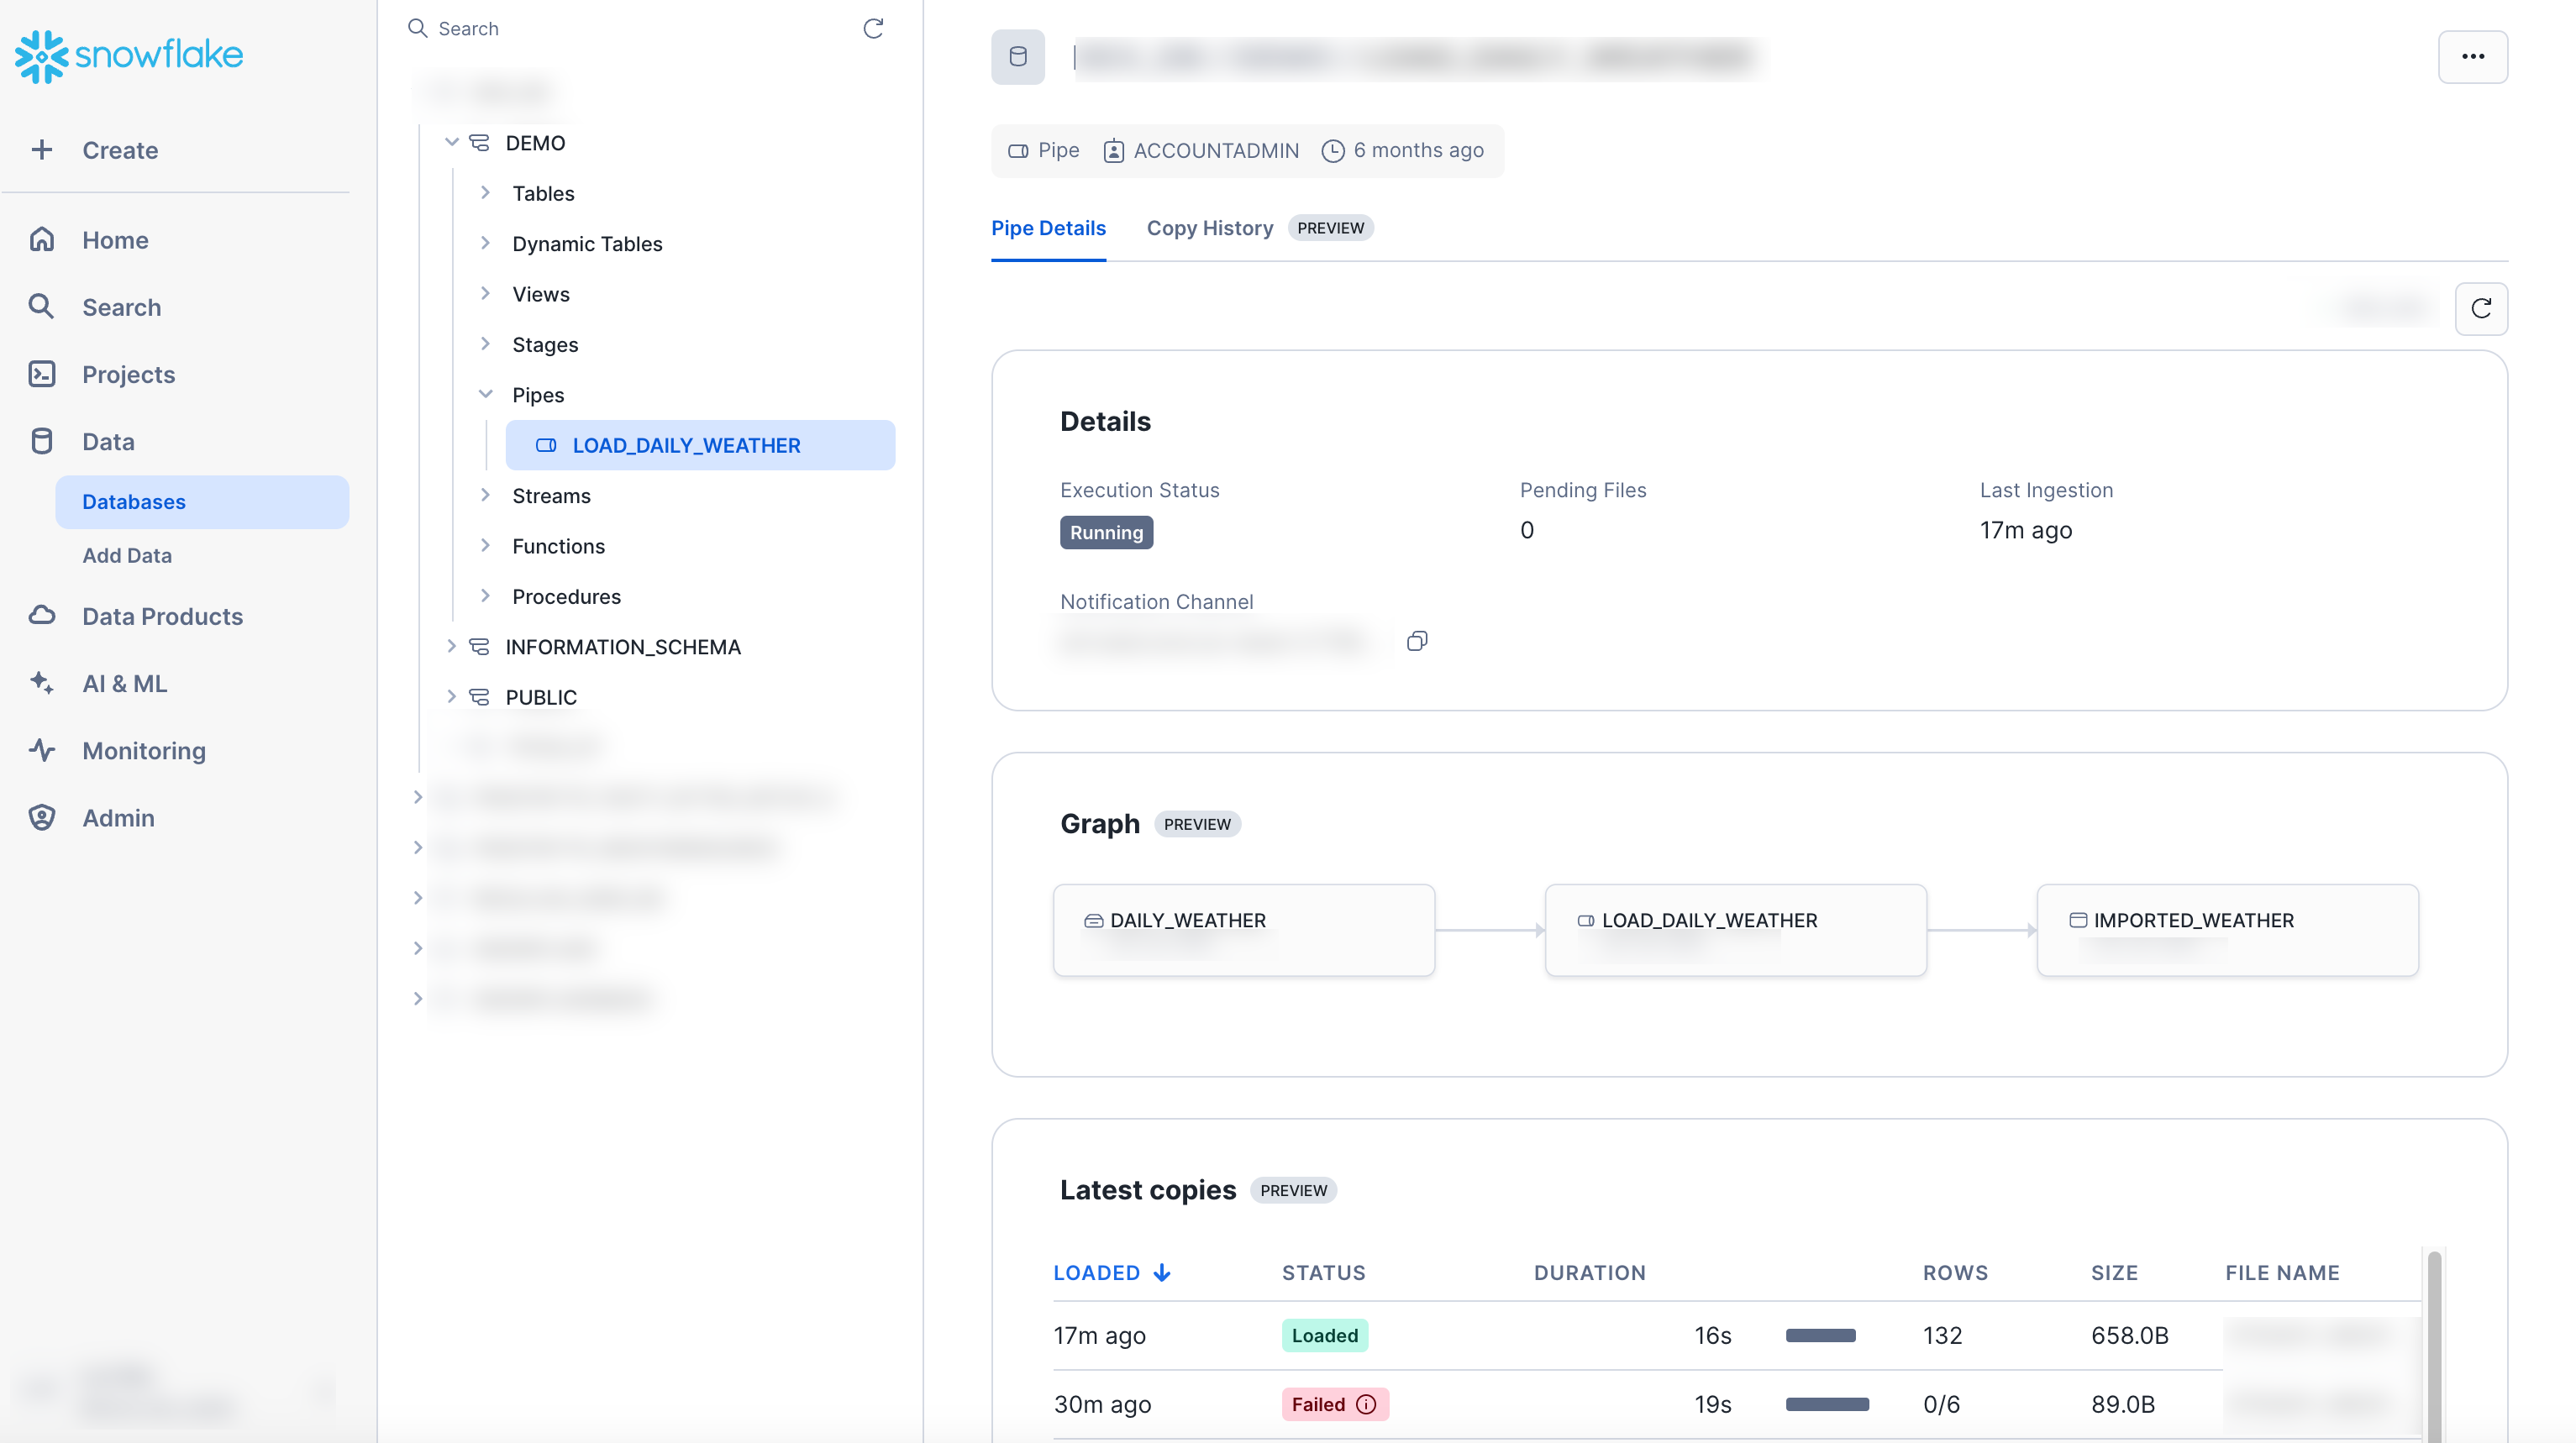Screen dimensions: 2576x1443
Task: Open the more options ellipsis menu
Action: click(x=2472, y=57)
